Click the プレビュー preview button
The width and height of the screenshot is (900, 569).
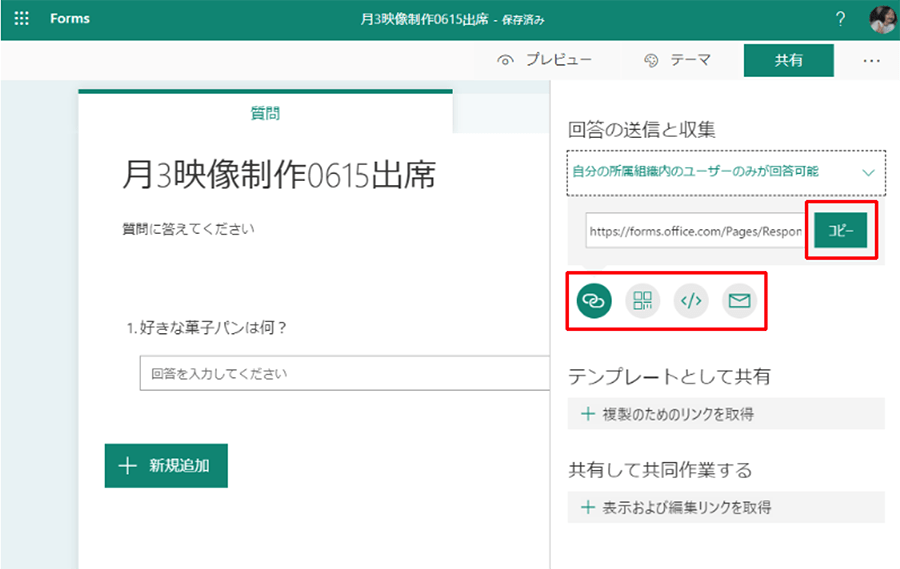pyautogui.click(x=544, y=60)
